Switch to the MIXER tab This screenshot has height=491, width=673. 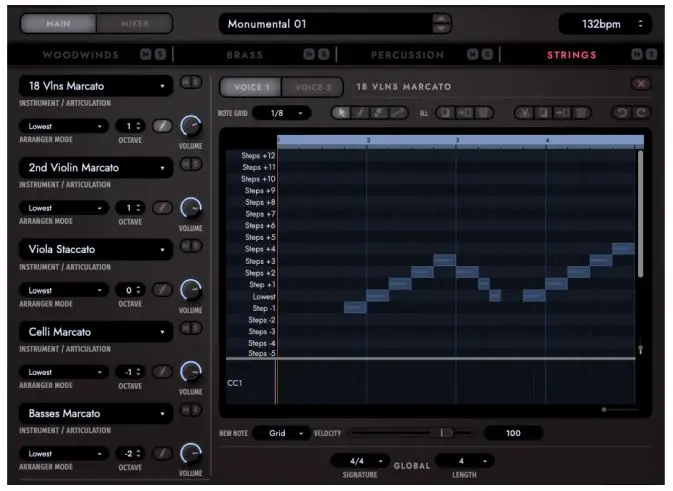point(135,24)
